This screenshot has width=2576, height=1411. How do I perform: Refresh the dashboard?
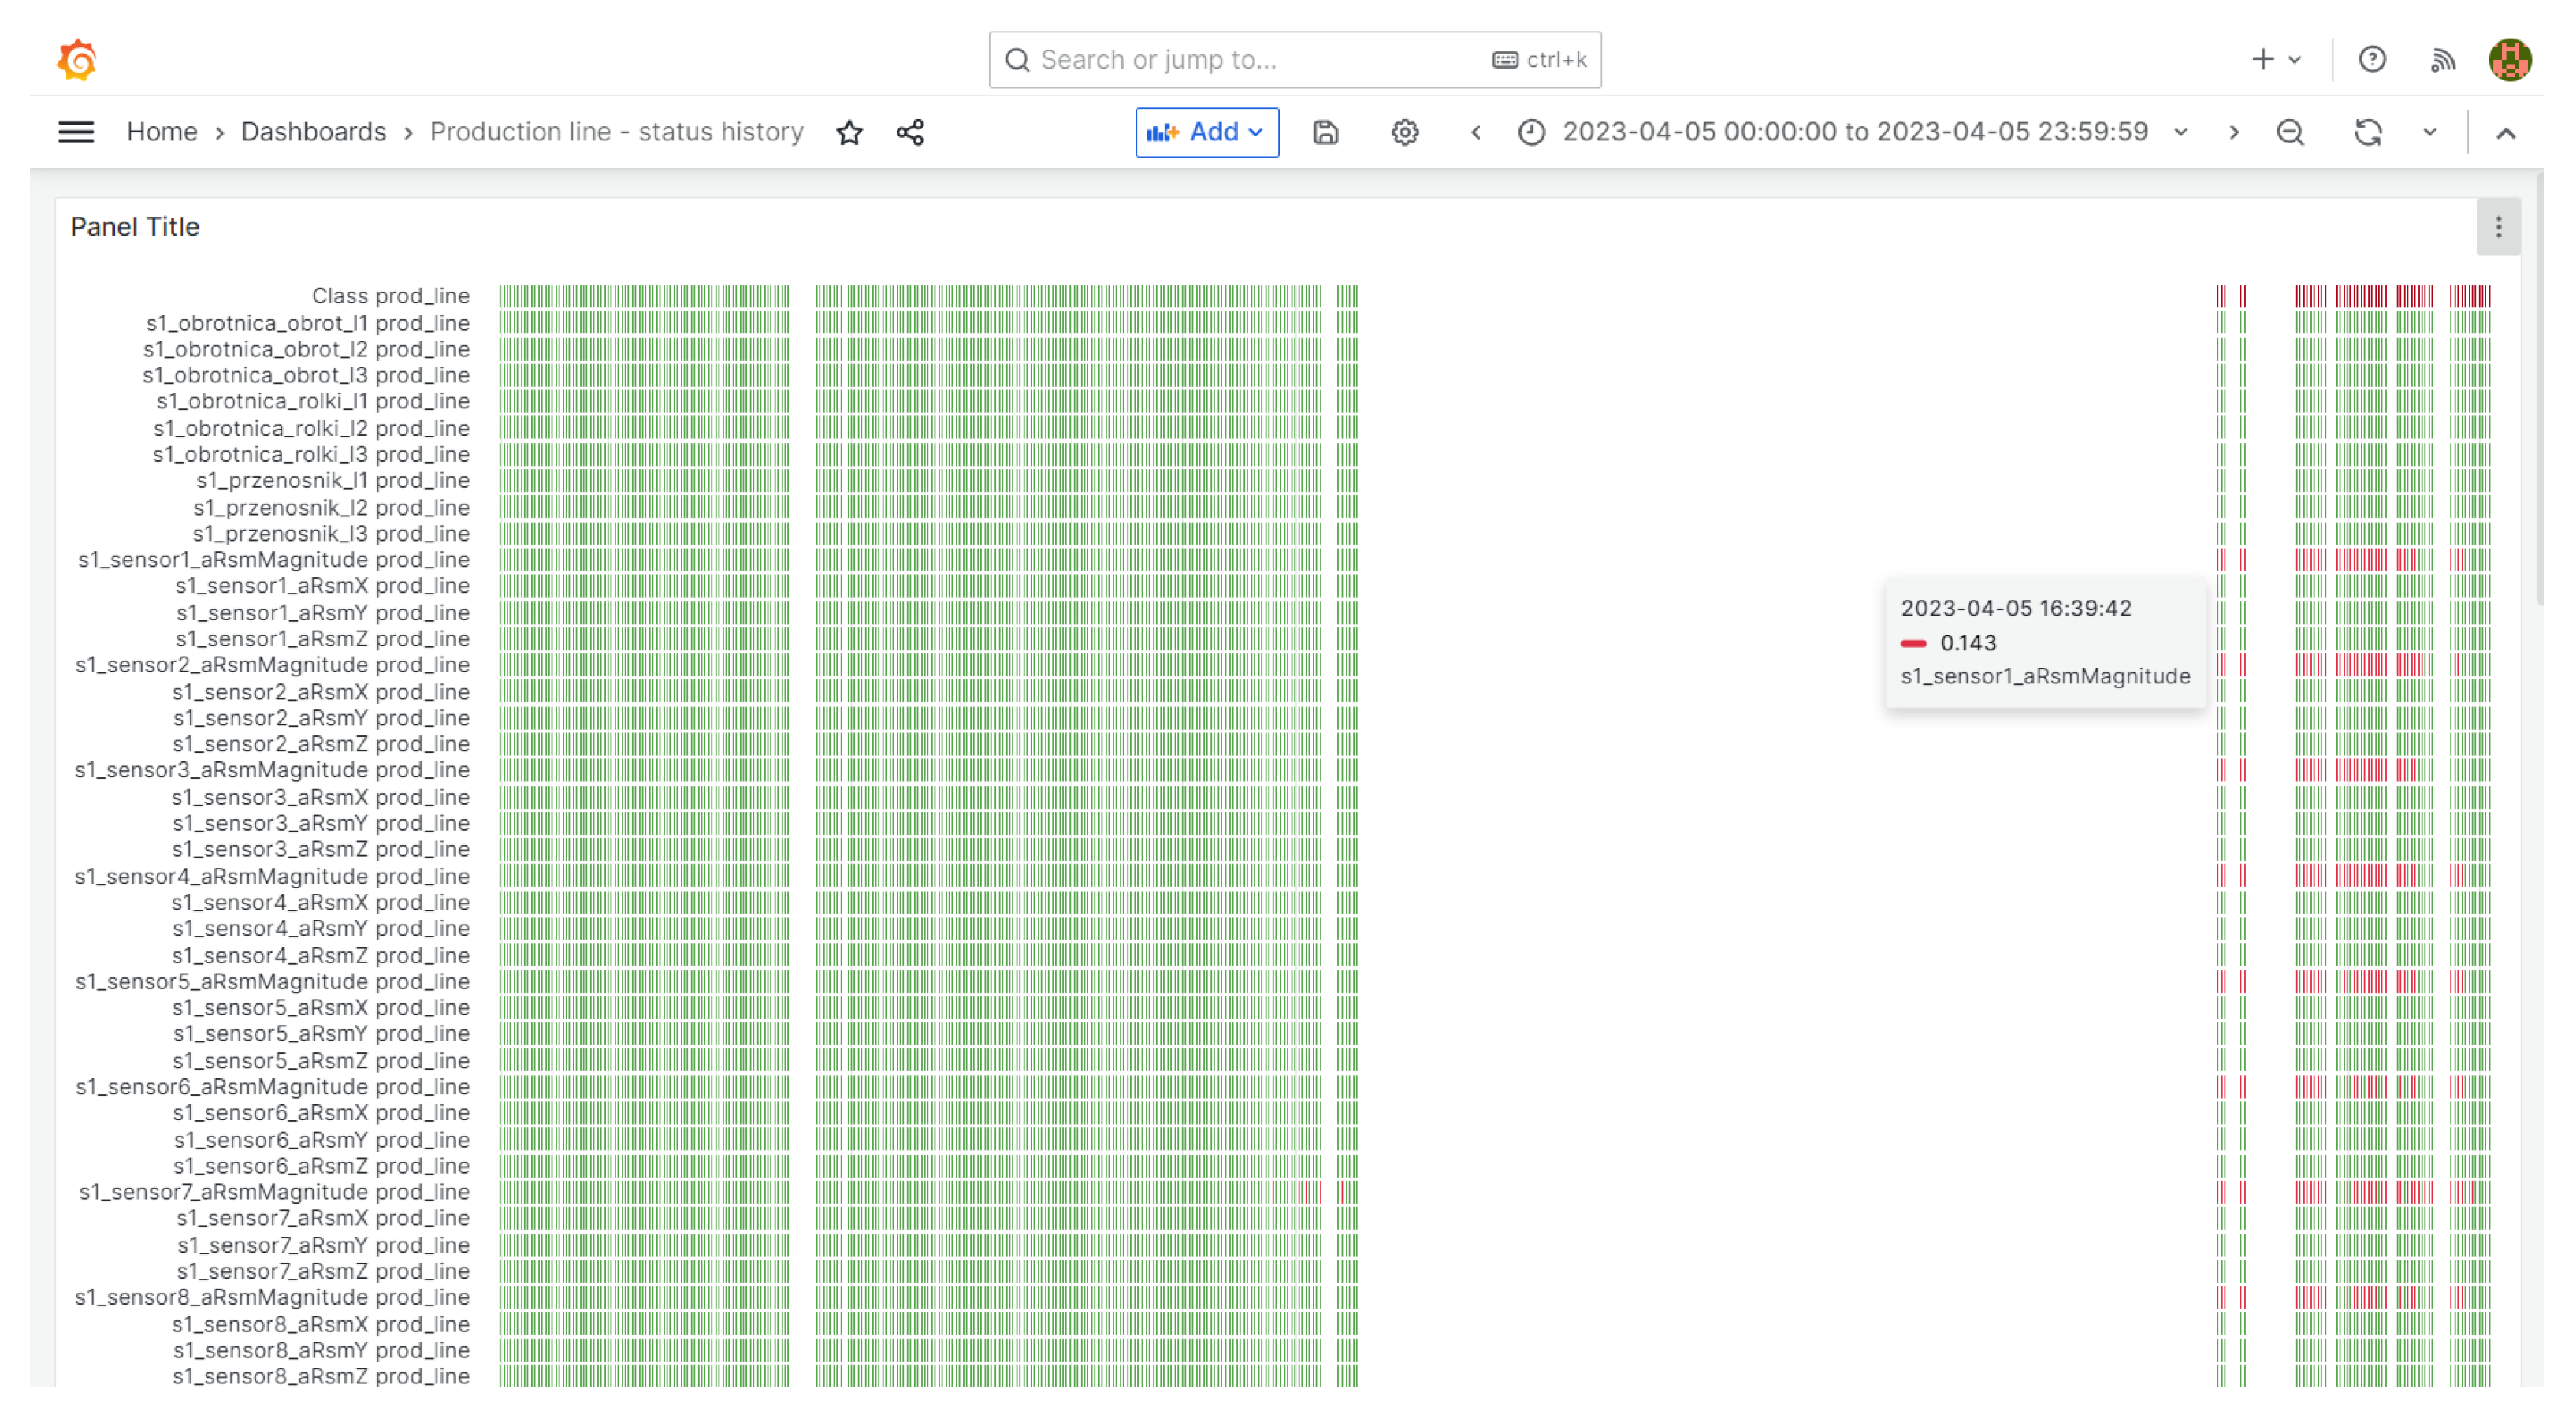(2367, 132)
